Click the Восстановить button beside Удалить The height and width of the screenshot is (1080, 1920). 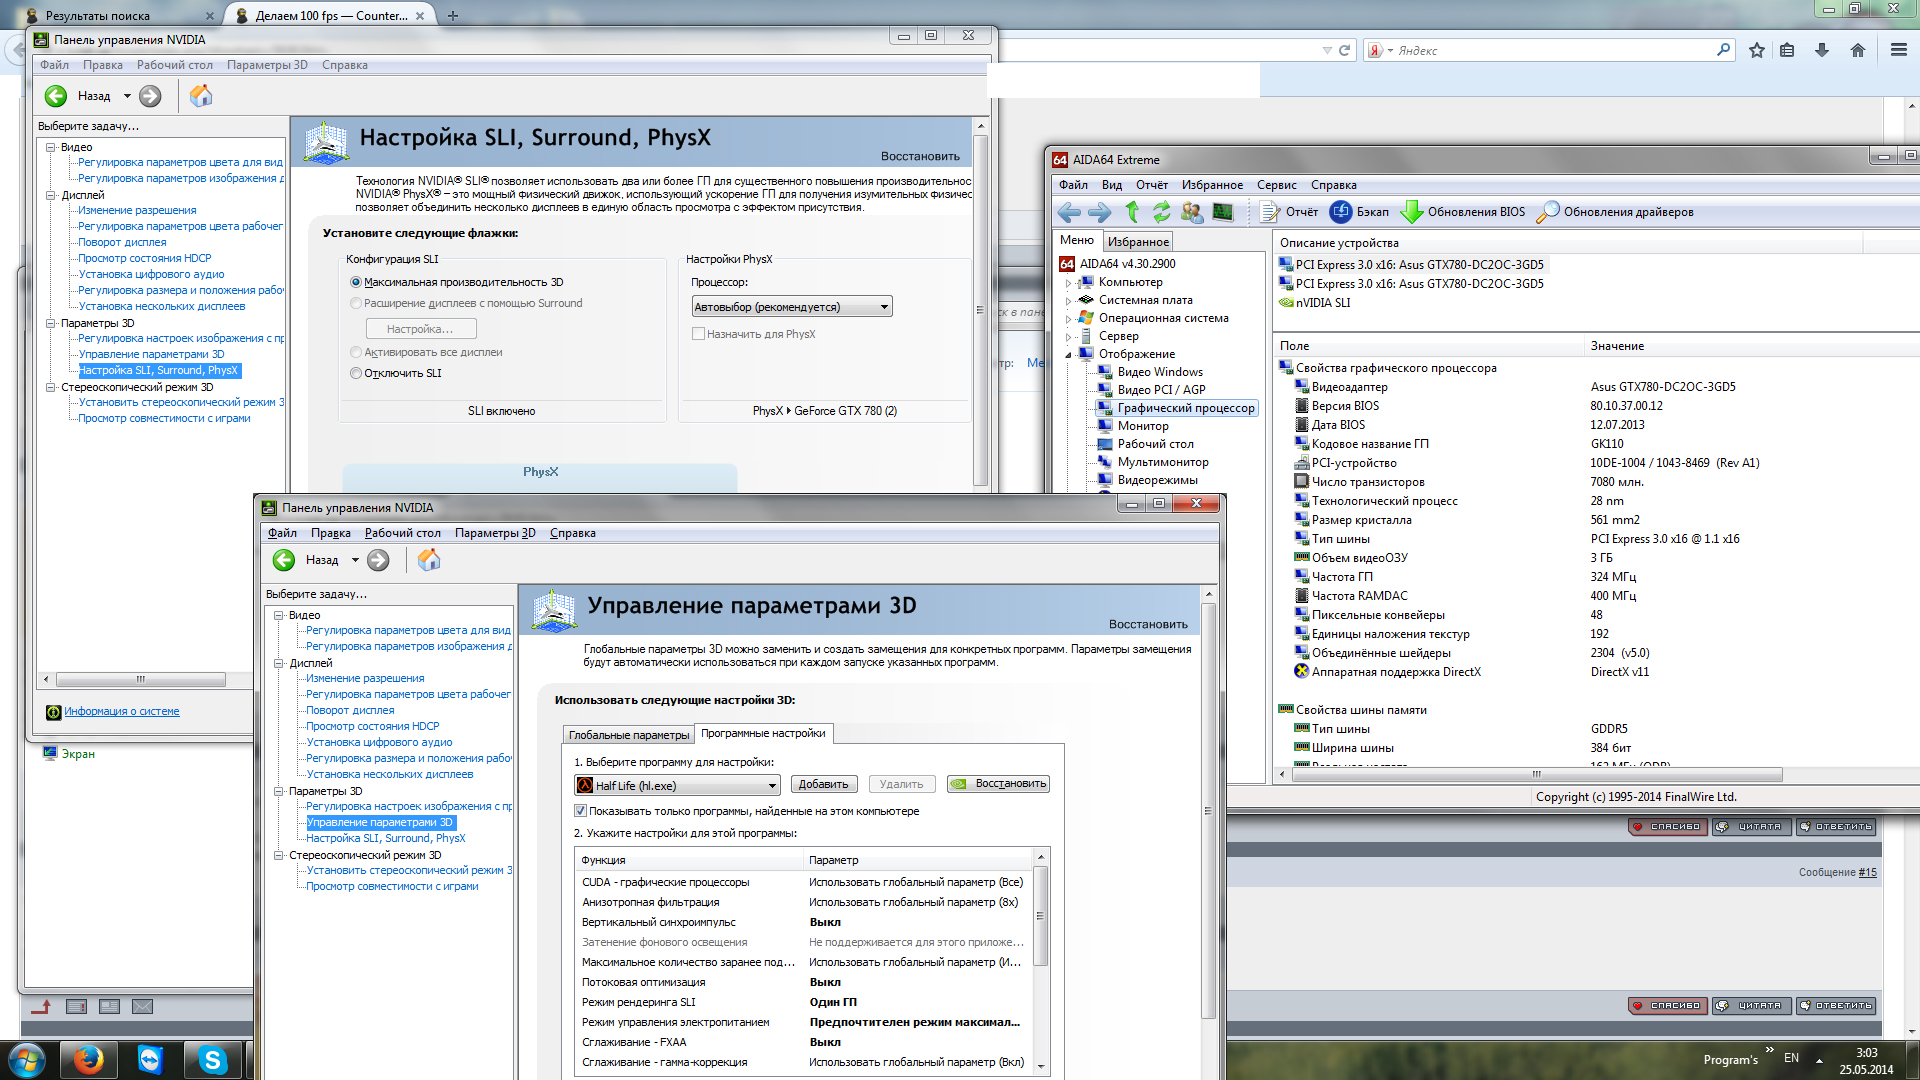[999, 784]
